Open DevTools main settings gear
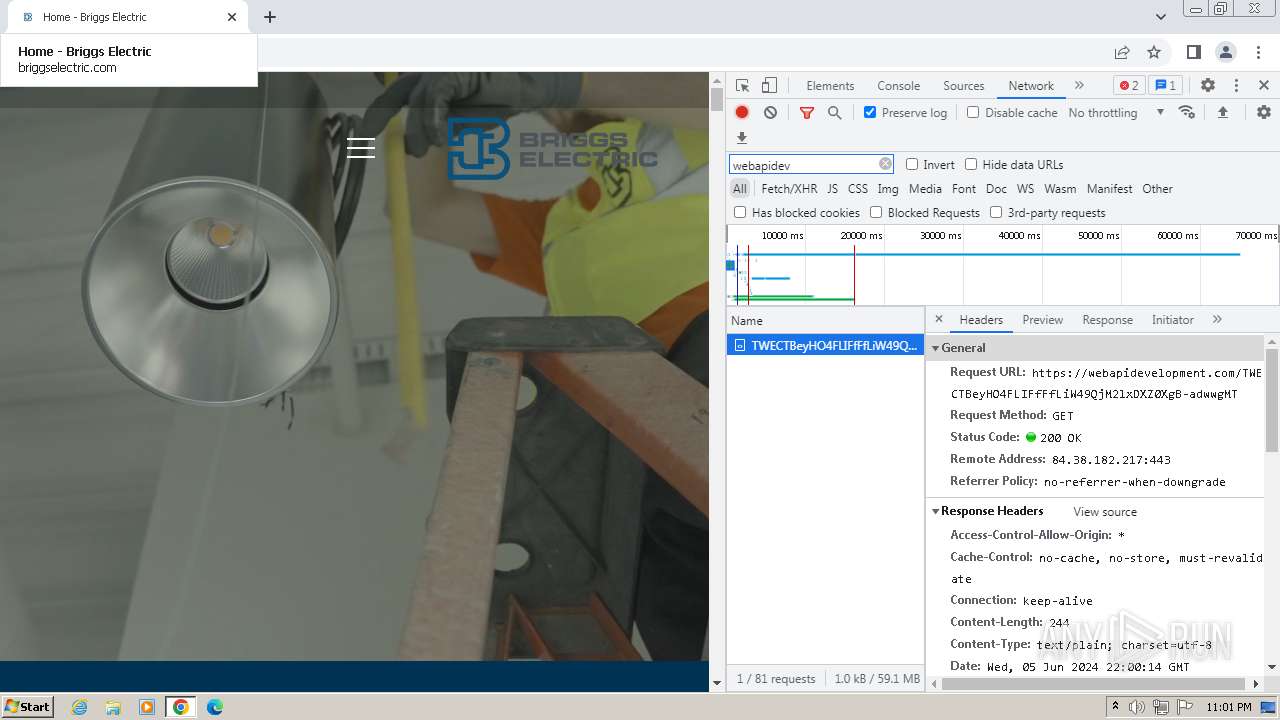The image size is (1280, 720). click(1207, 85)
